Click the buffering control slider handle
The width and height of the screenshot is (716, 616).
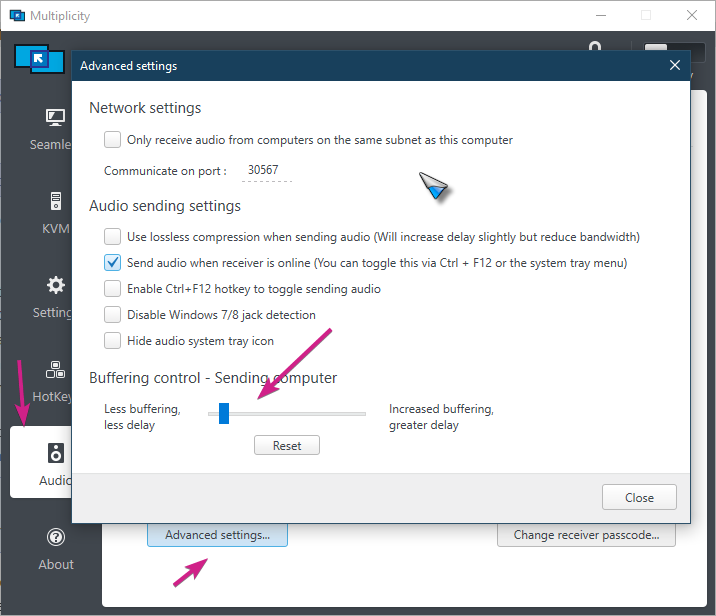coord(224,413)
